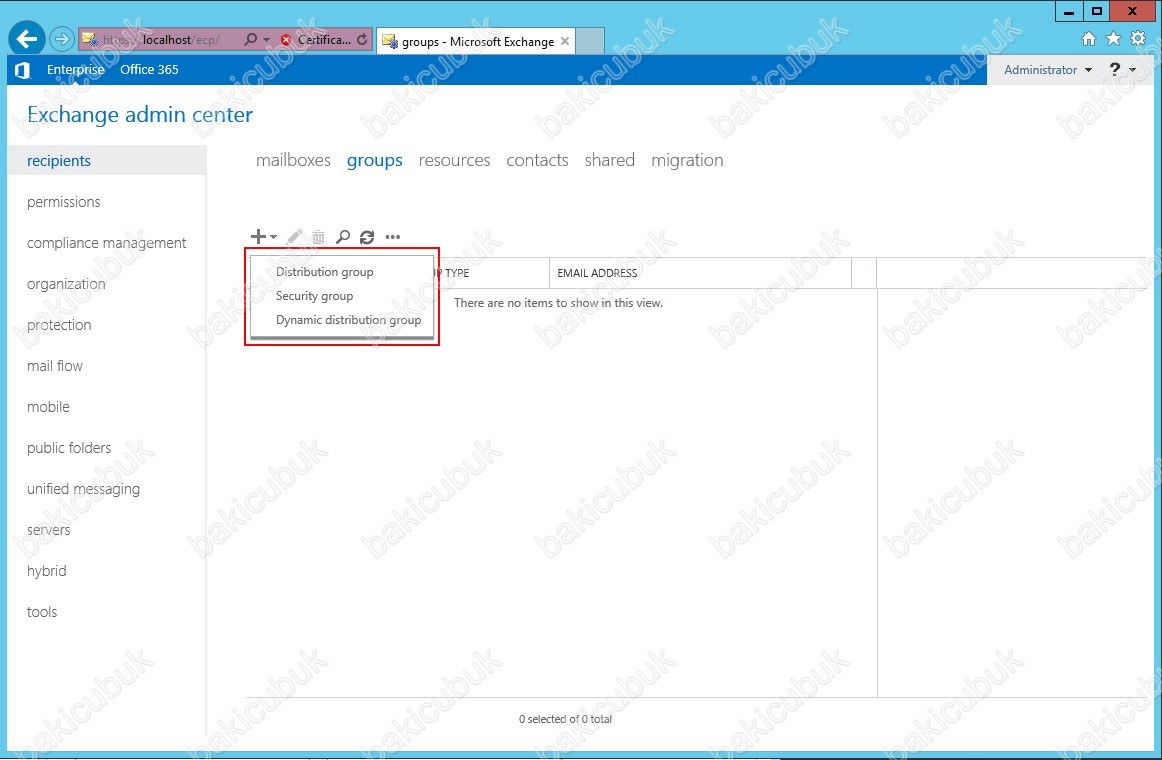1162x760 pixels.
Task: Open browser tools gear icon
Action: click(x=1138, y=39)
